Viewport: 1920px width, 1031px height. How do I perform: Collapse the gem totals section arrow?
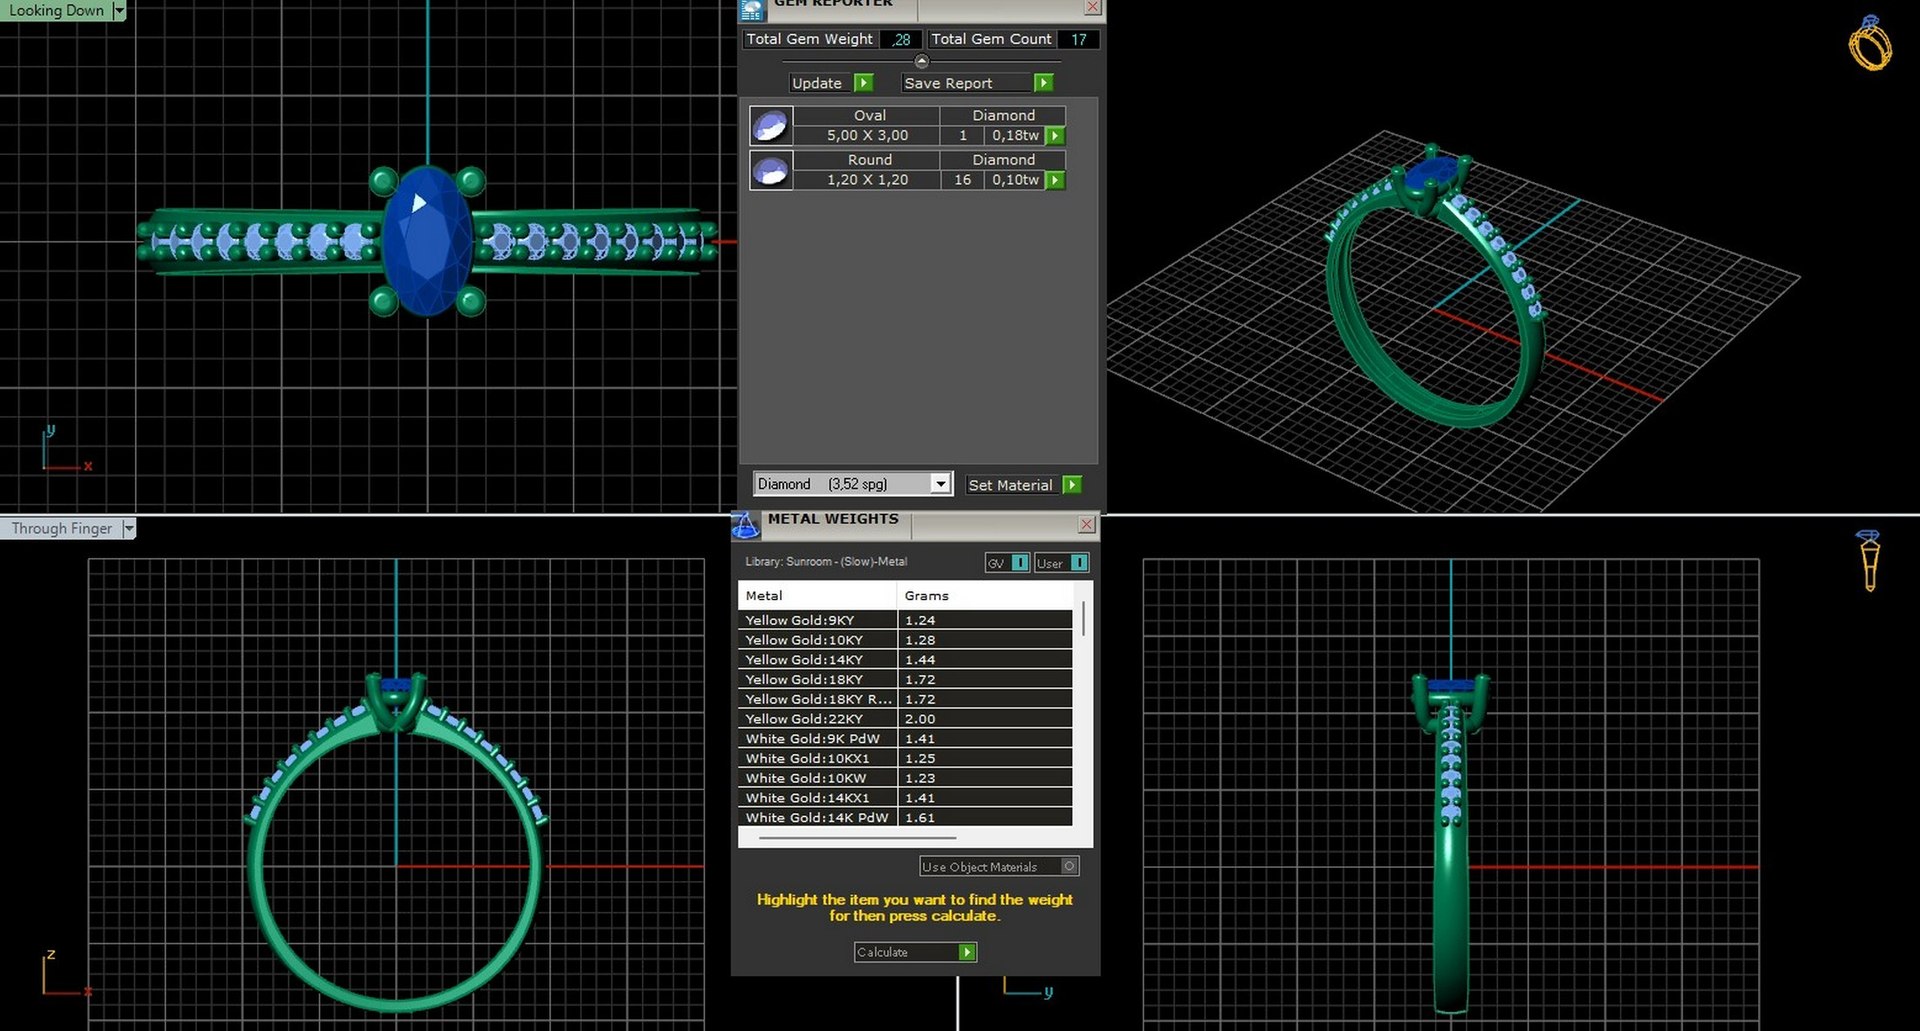[922, 61]
